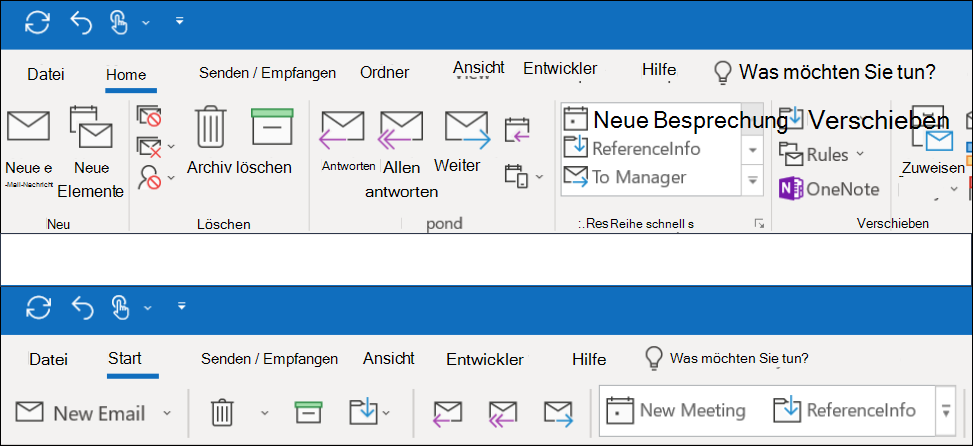Screen dimensions: 973x446
Task: Select the Start tab in lower ribbon
Action: [125, 358]
